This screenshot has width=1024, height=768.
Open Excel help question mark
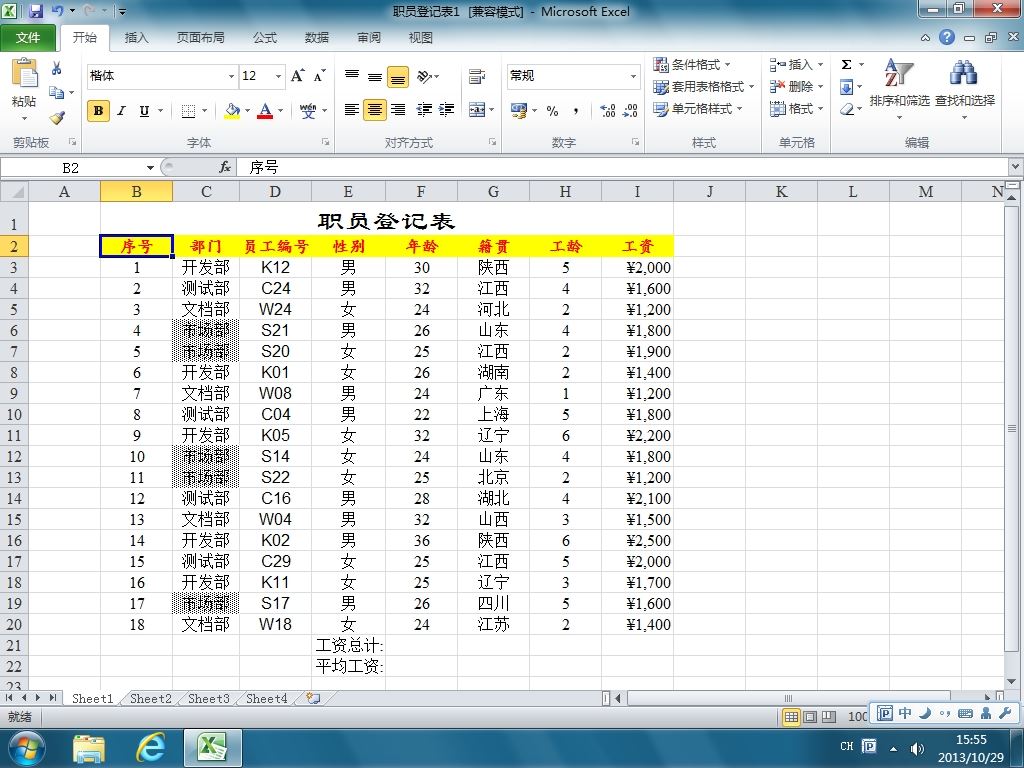[947, 37]
